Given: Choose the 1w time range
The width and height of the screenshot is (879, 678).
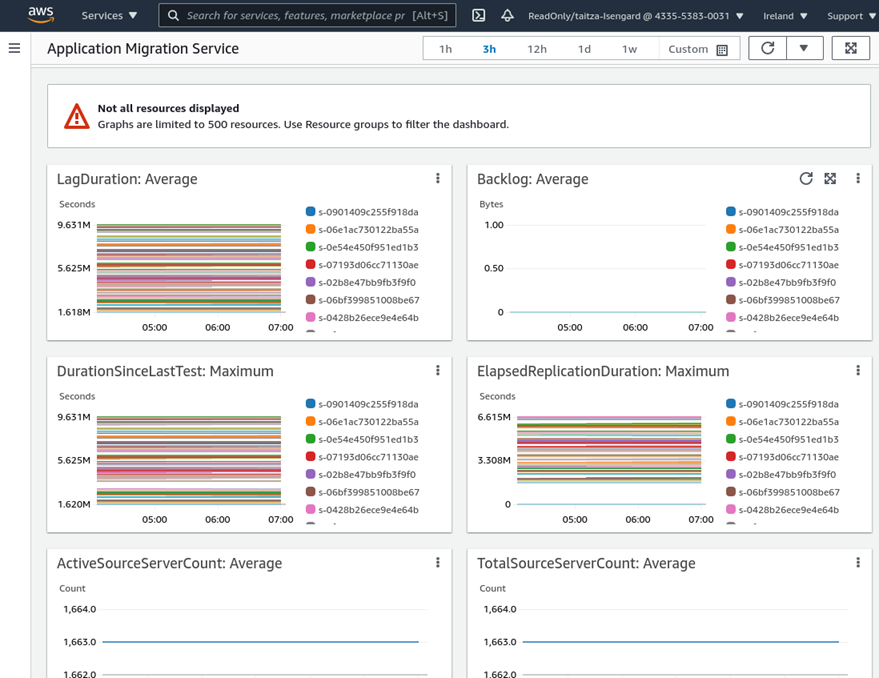Looking at the screenshot, I should [x=630, y=49].
